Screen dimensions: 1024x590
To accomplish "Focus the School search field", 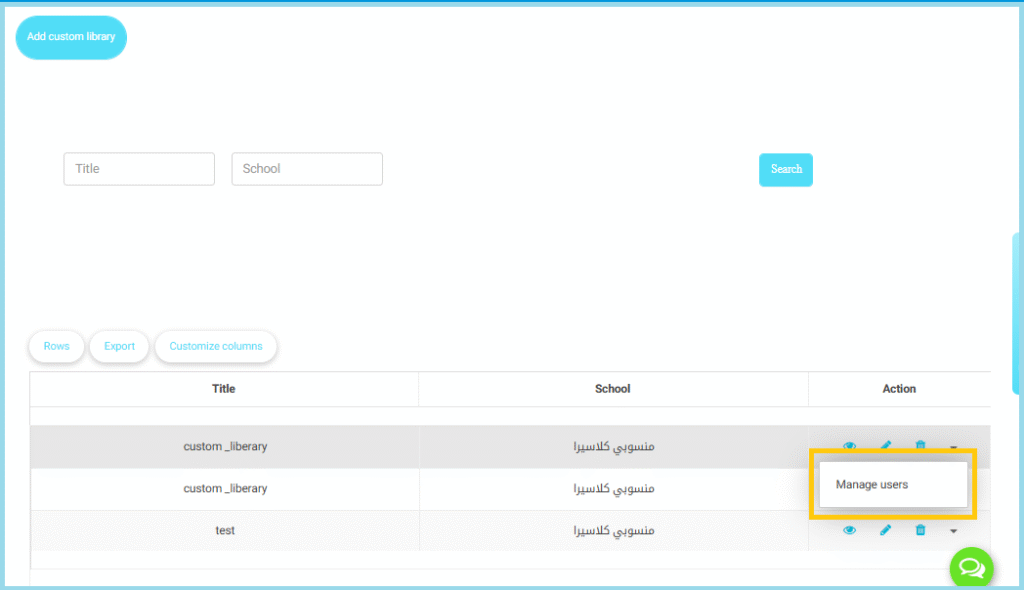I will [x=307, y=169].
